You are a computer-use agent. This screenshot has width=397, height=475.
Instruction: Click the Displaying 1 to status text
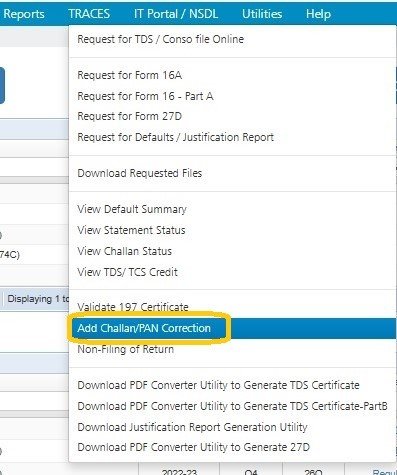pyautogui.click(x=38, y=299)
